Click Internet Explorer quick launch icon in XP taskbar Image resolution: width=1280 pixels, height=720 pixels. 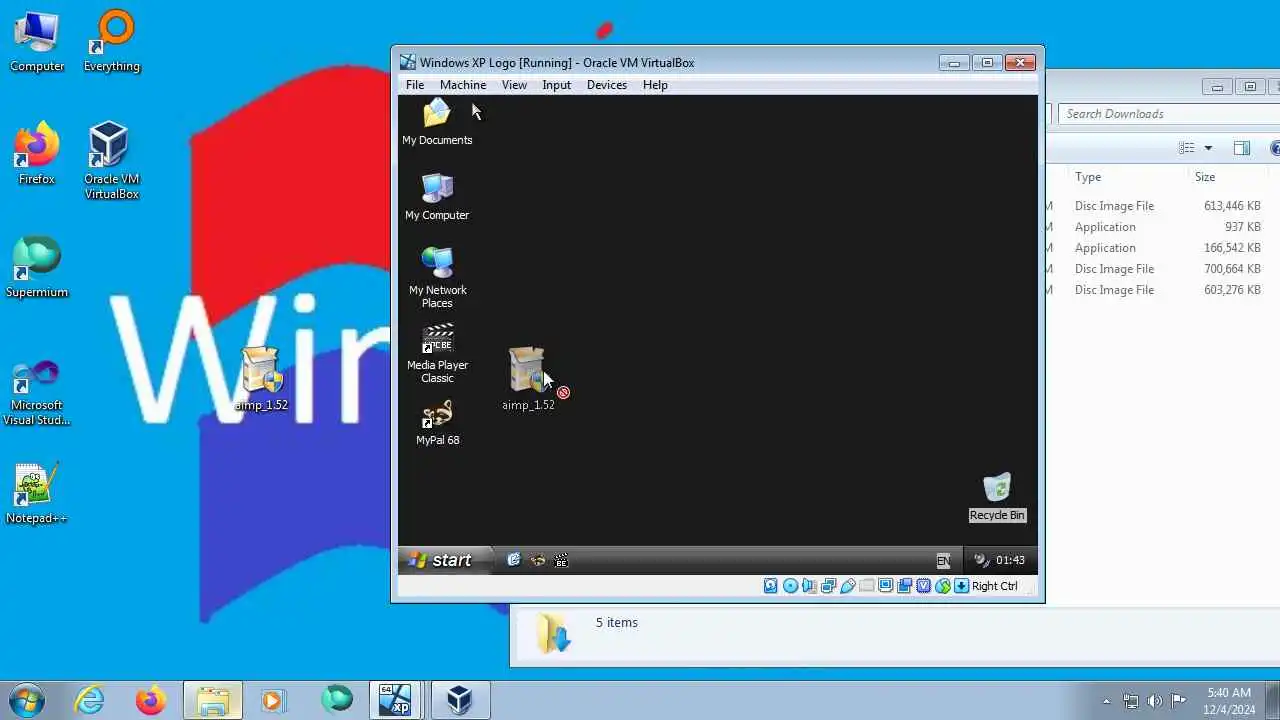tap(514, 560)
